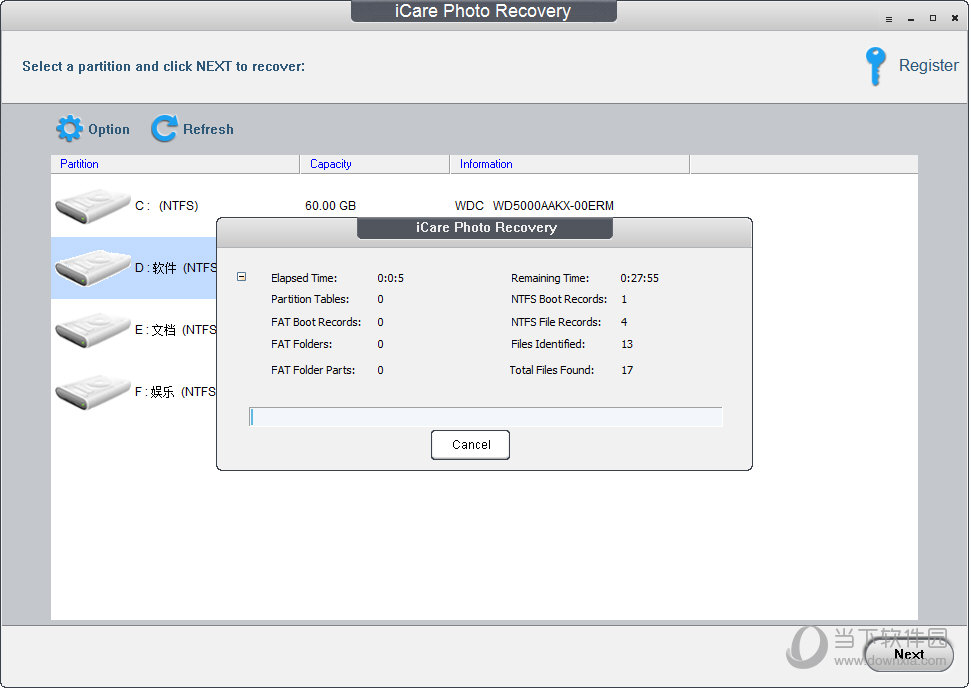
Task: Click the Refresh label text
Action: click(208, 129)
